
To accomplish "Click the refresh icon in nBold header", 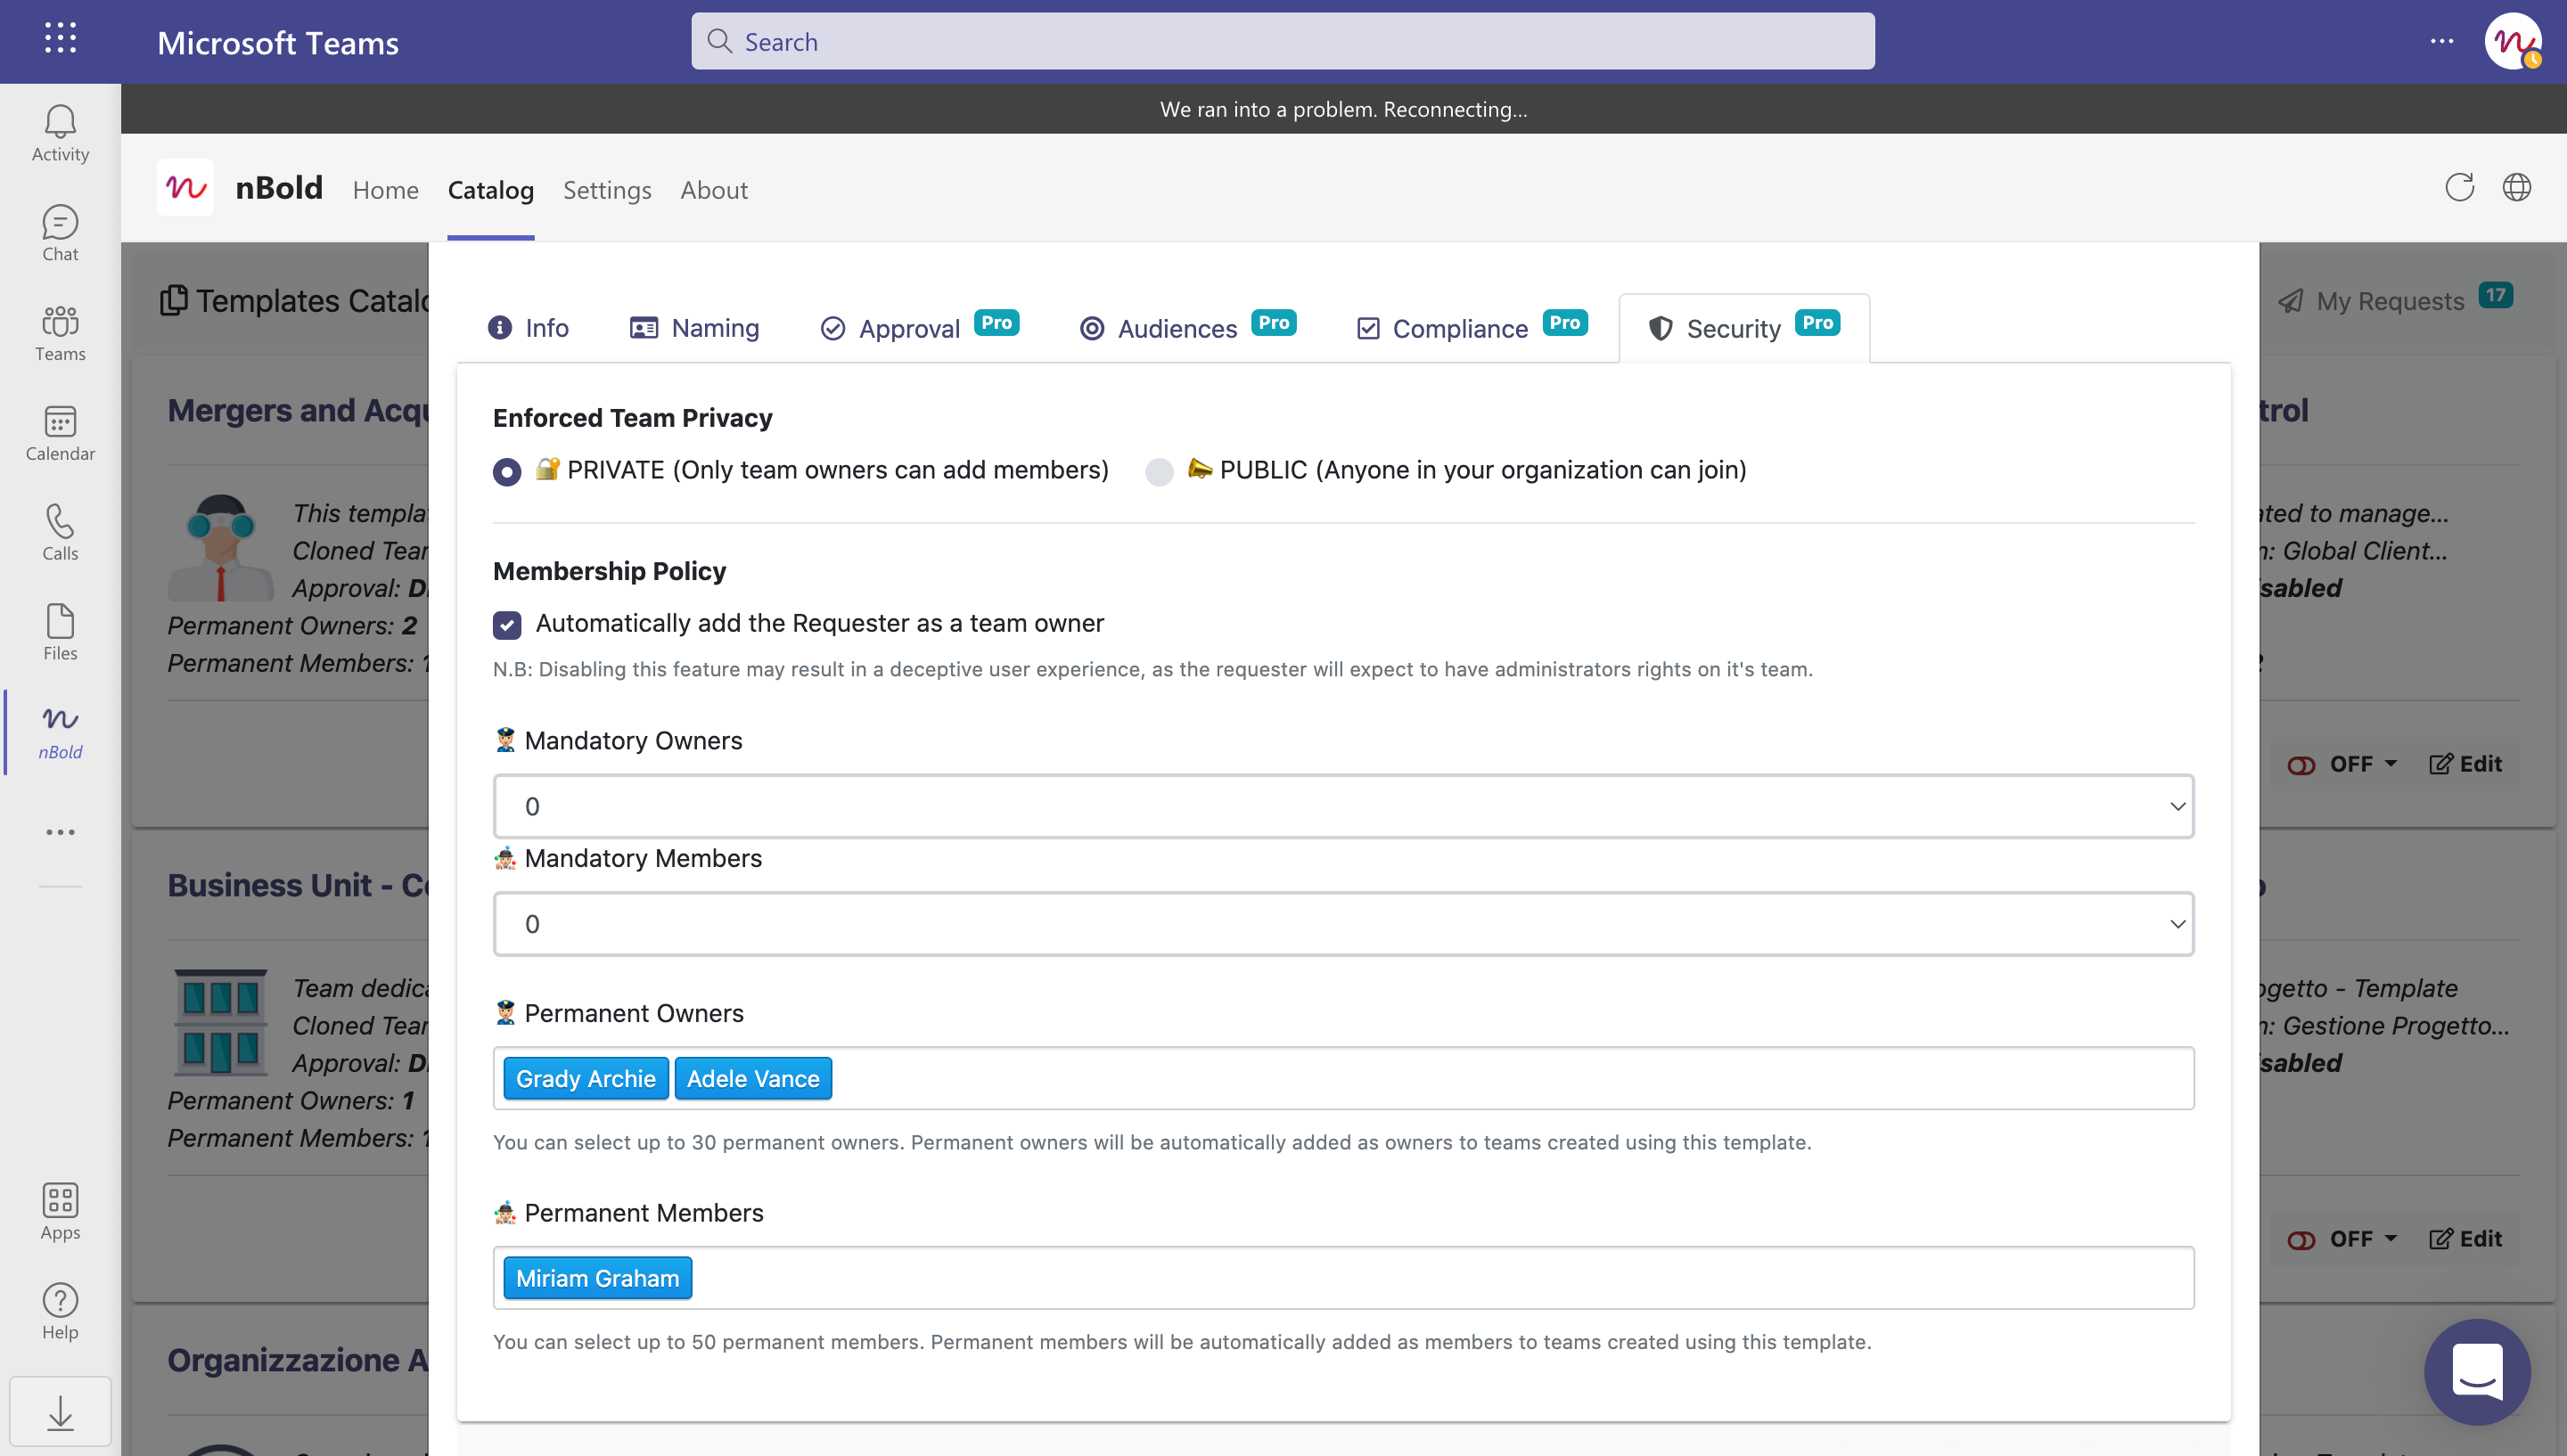I will [2459, 187].
